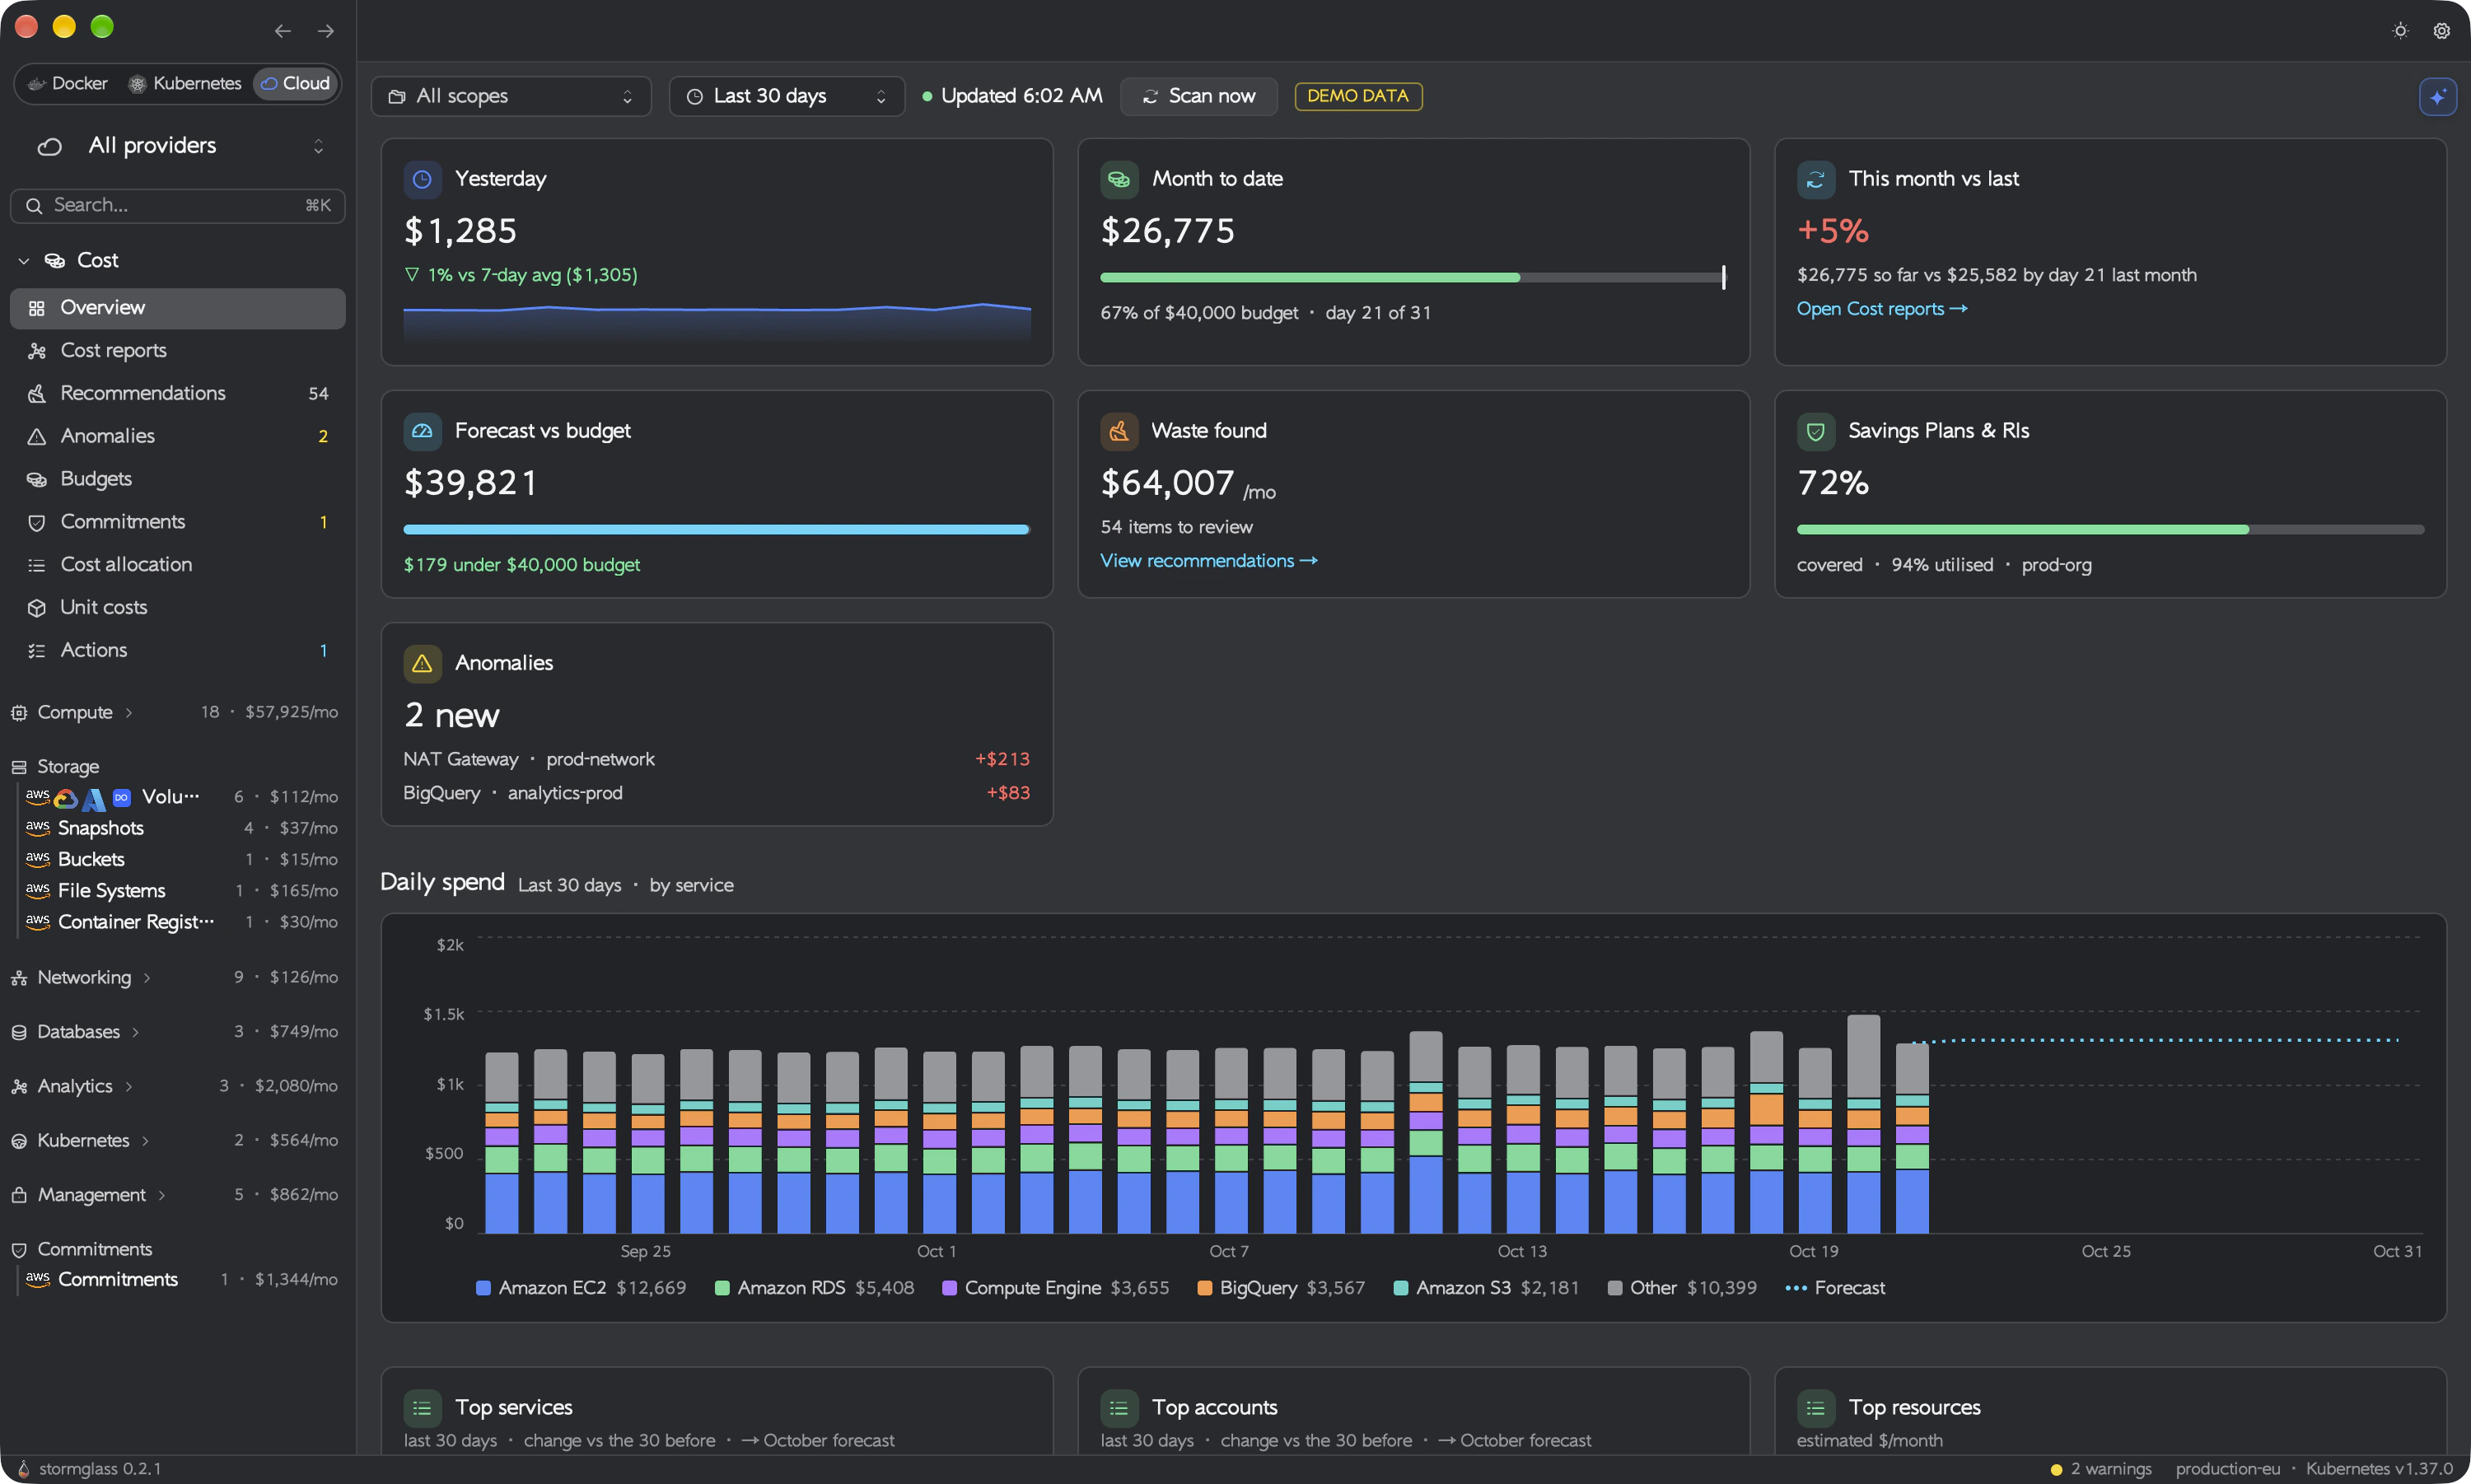Click This month vs last refresh icon
Screen dimensions: 2471x1484
[x=1815, y=179]
